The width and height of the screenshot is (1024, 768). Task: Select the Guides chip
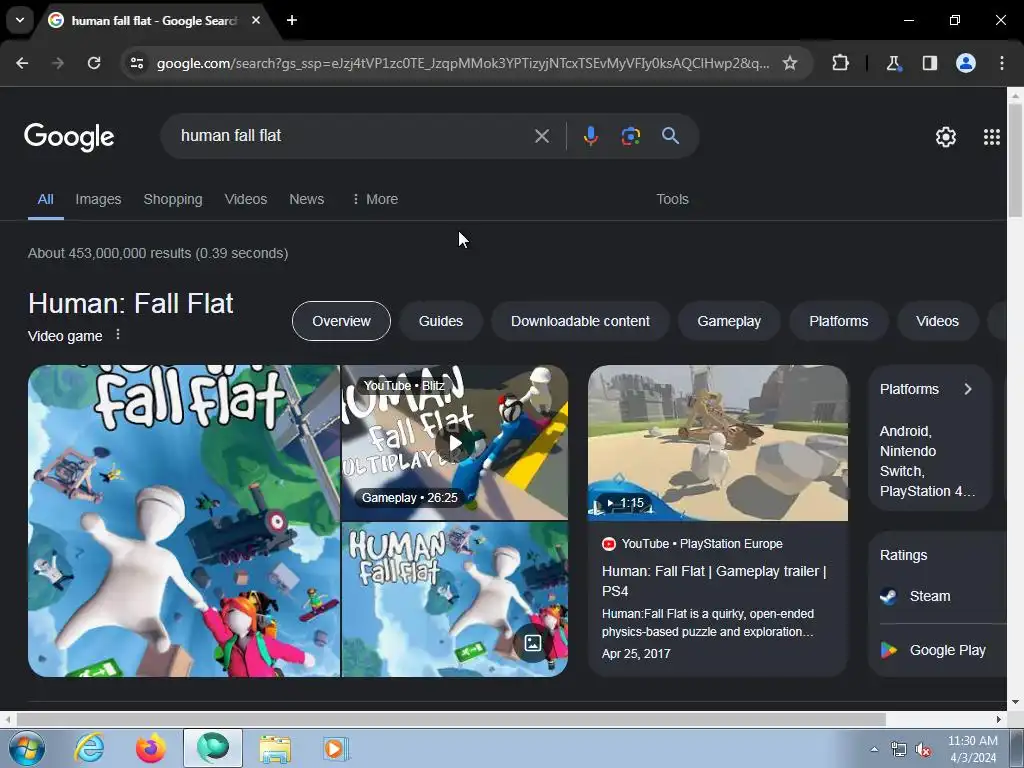pyautogui.click(x=441, y=321)
